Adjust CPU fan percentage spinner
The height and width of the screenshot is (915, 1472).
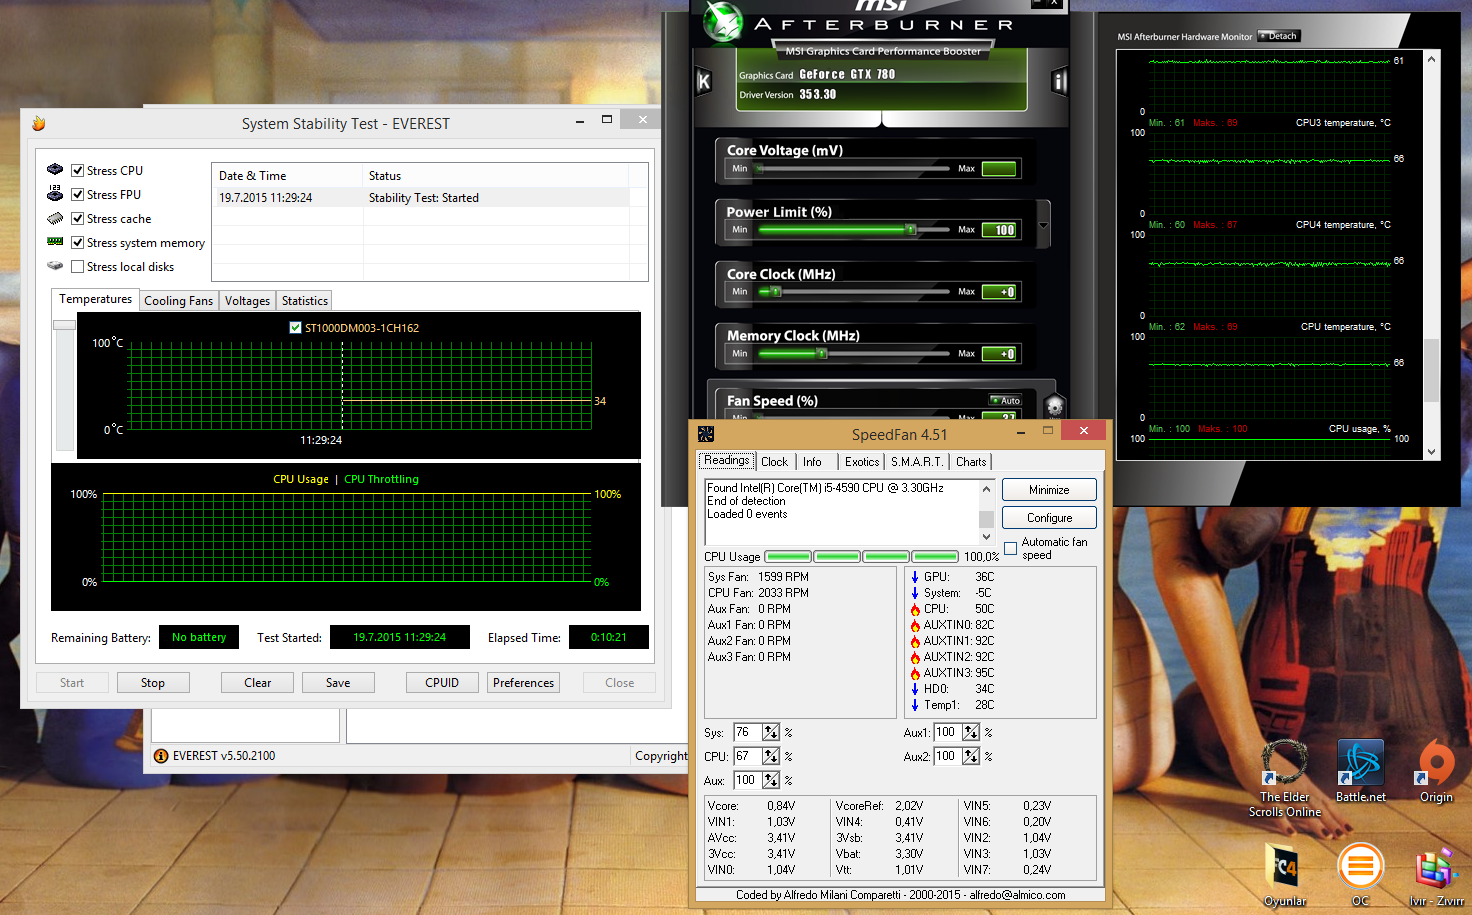coord(771,756)
